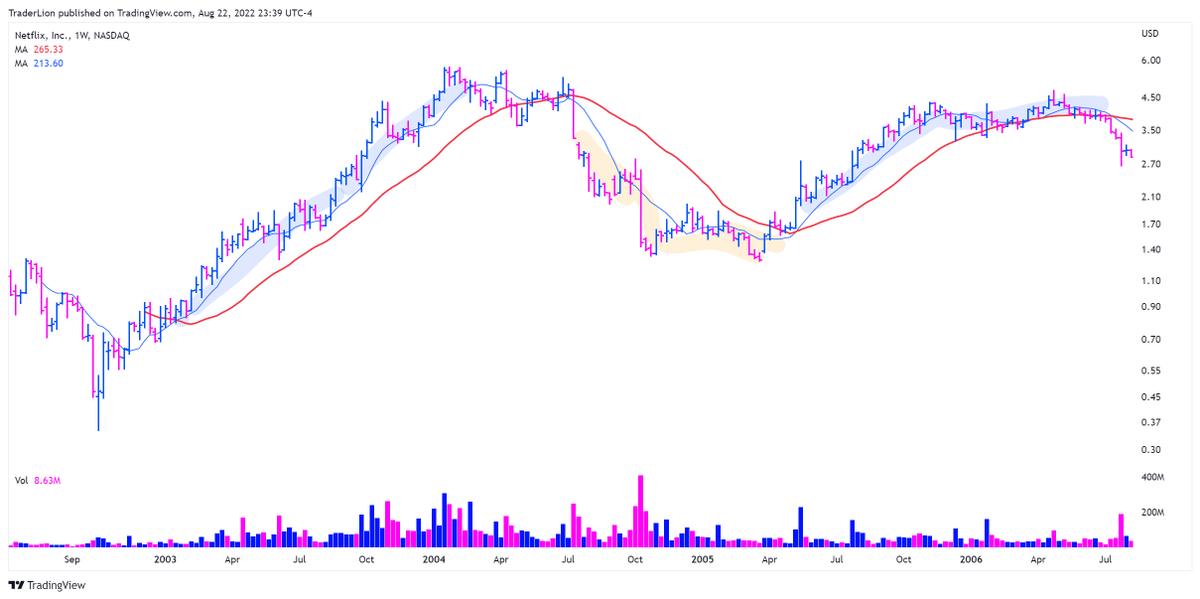This screenshot has width=1200, height=599.
Task: Click the USD currency label
Action: pyautogui.click(x=1150, y=35)
